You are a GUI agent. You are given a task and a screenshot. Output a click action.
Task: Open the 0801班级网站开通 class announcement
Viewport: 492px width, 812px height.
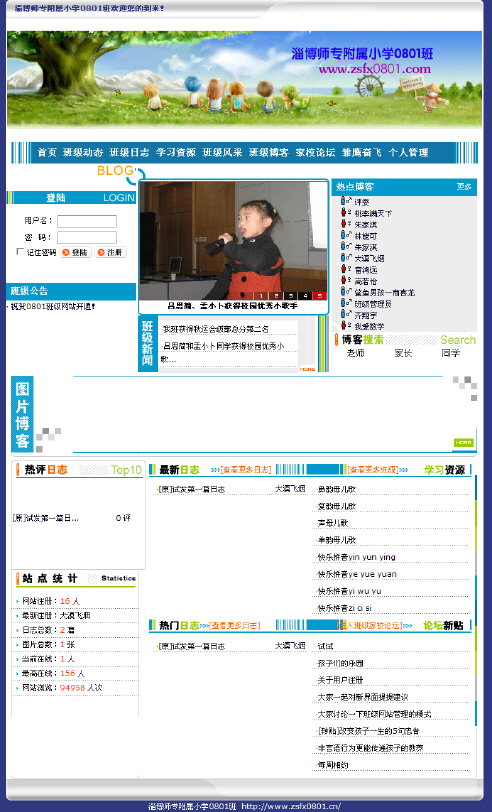coord(52,307)
